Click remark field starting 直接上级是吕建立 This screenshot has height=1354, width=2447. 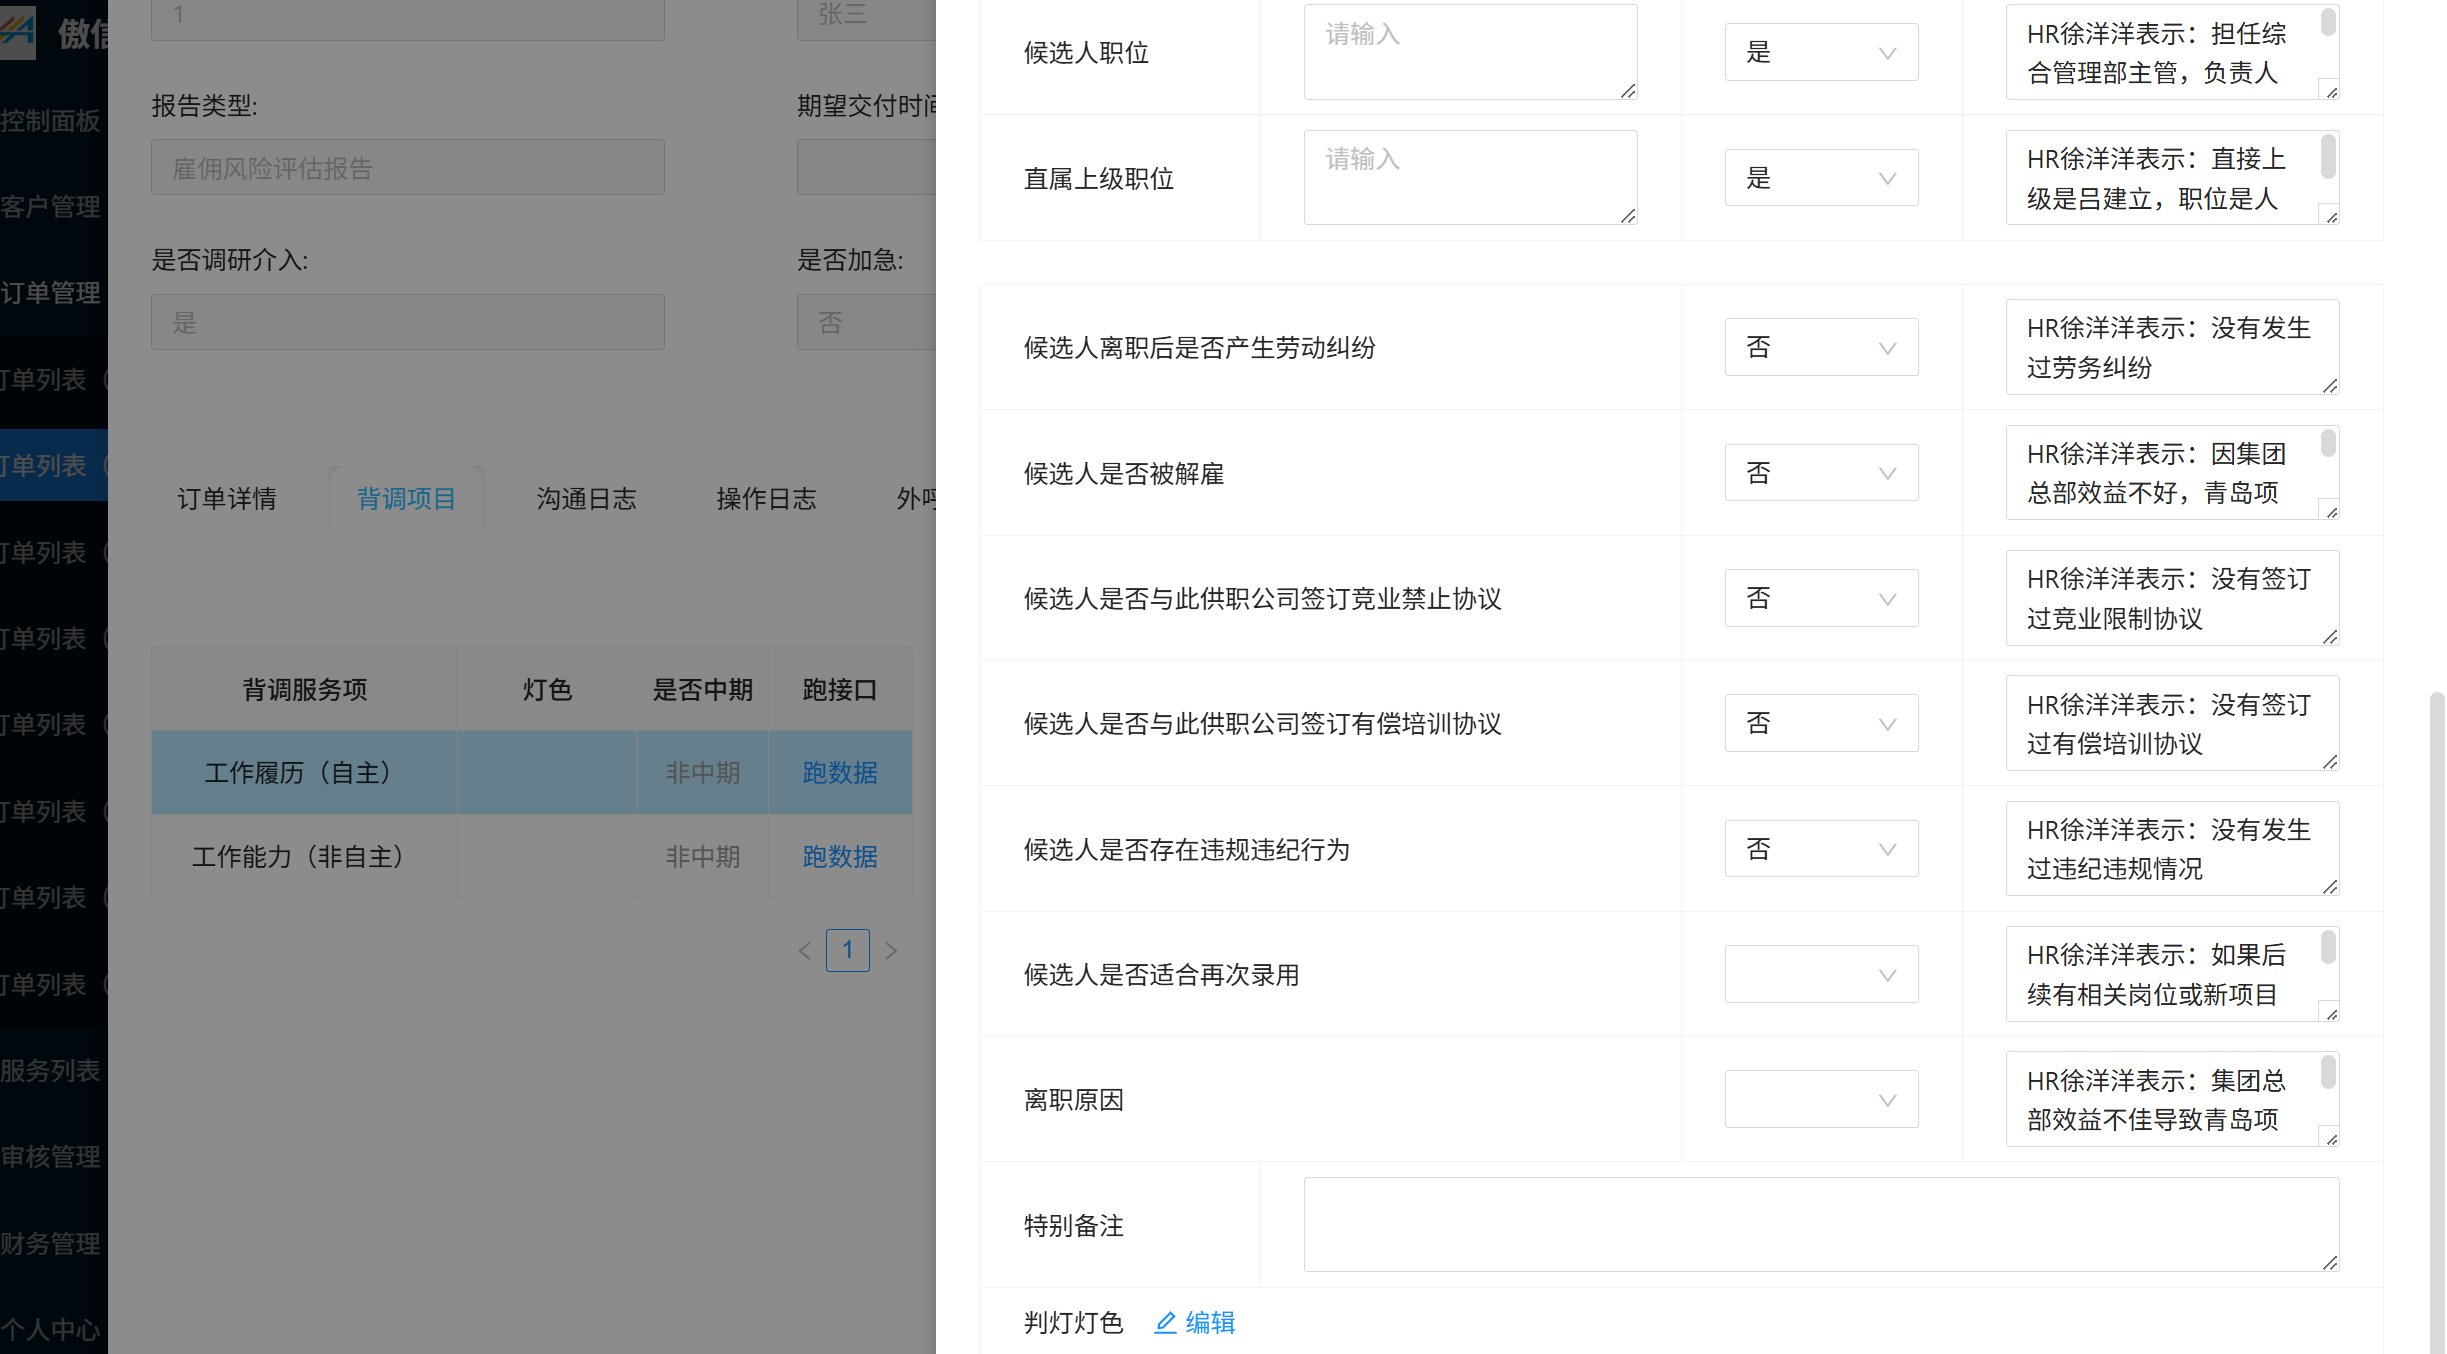[2172, 178]
